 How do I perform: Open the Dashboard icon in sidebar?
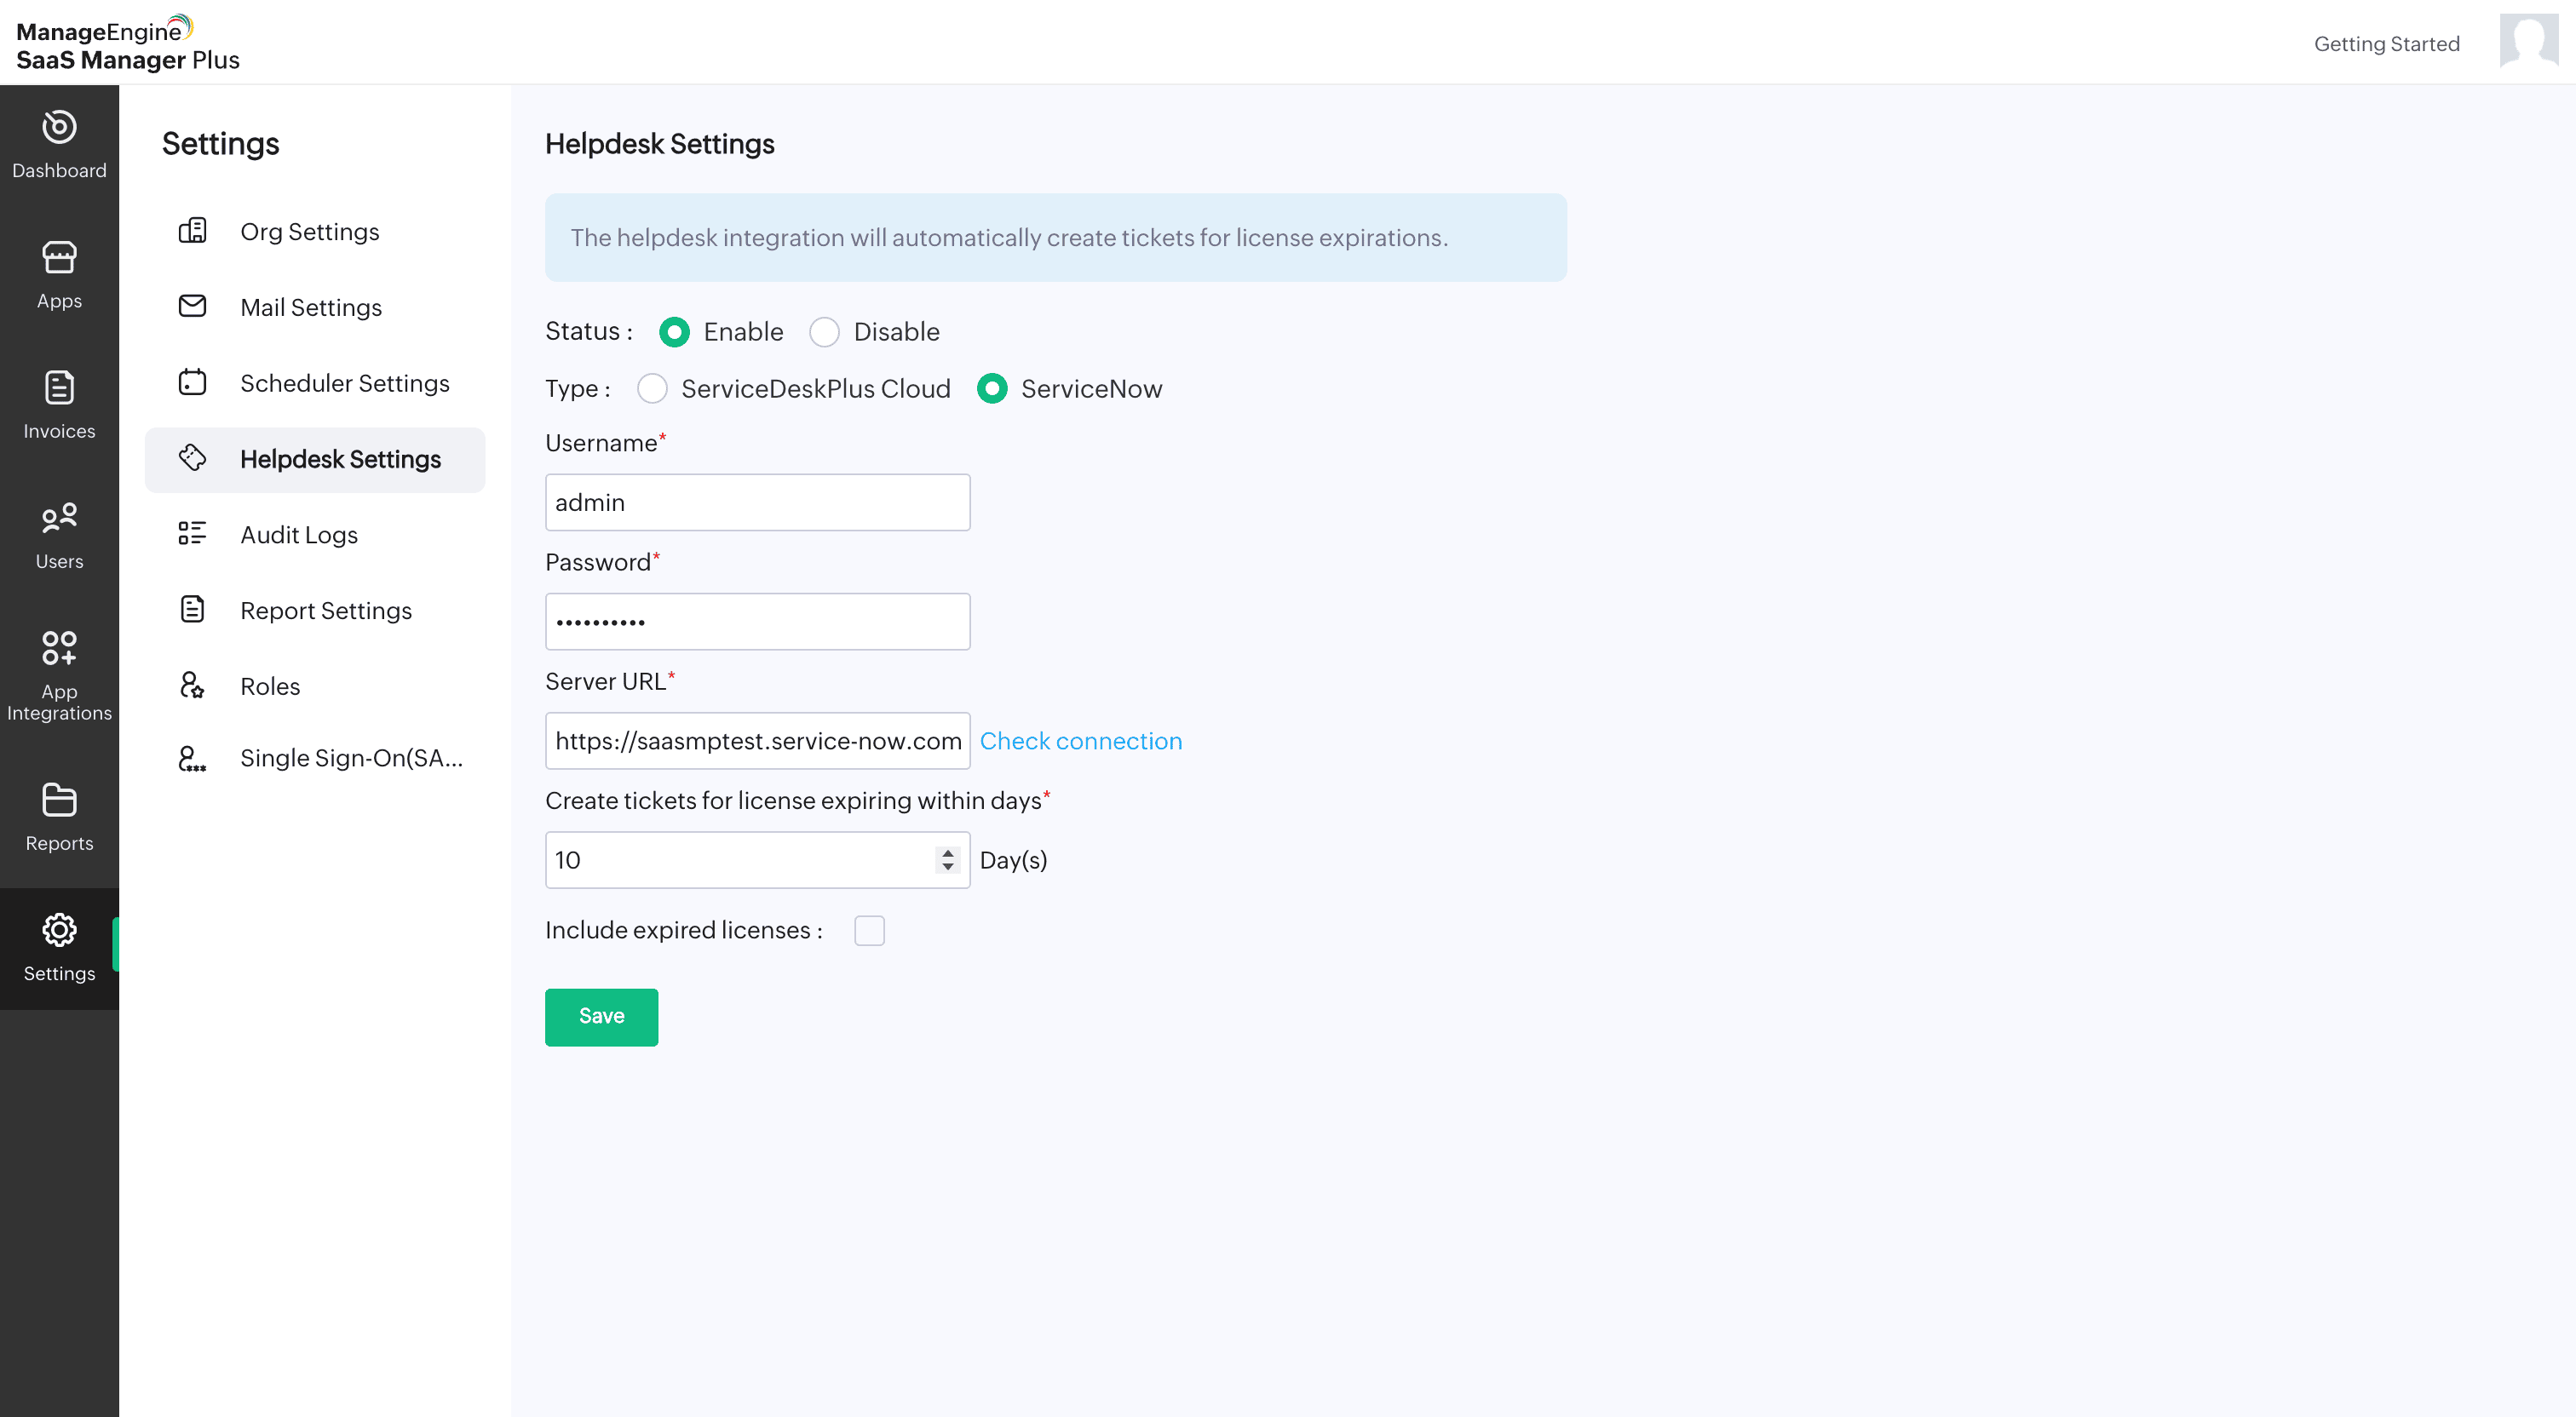[59, 128]
